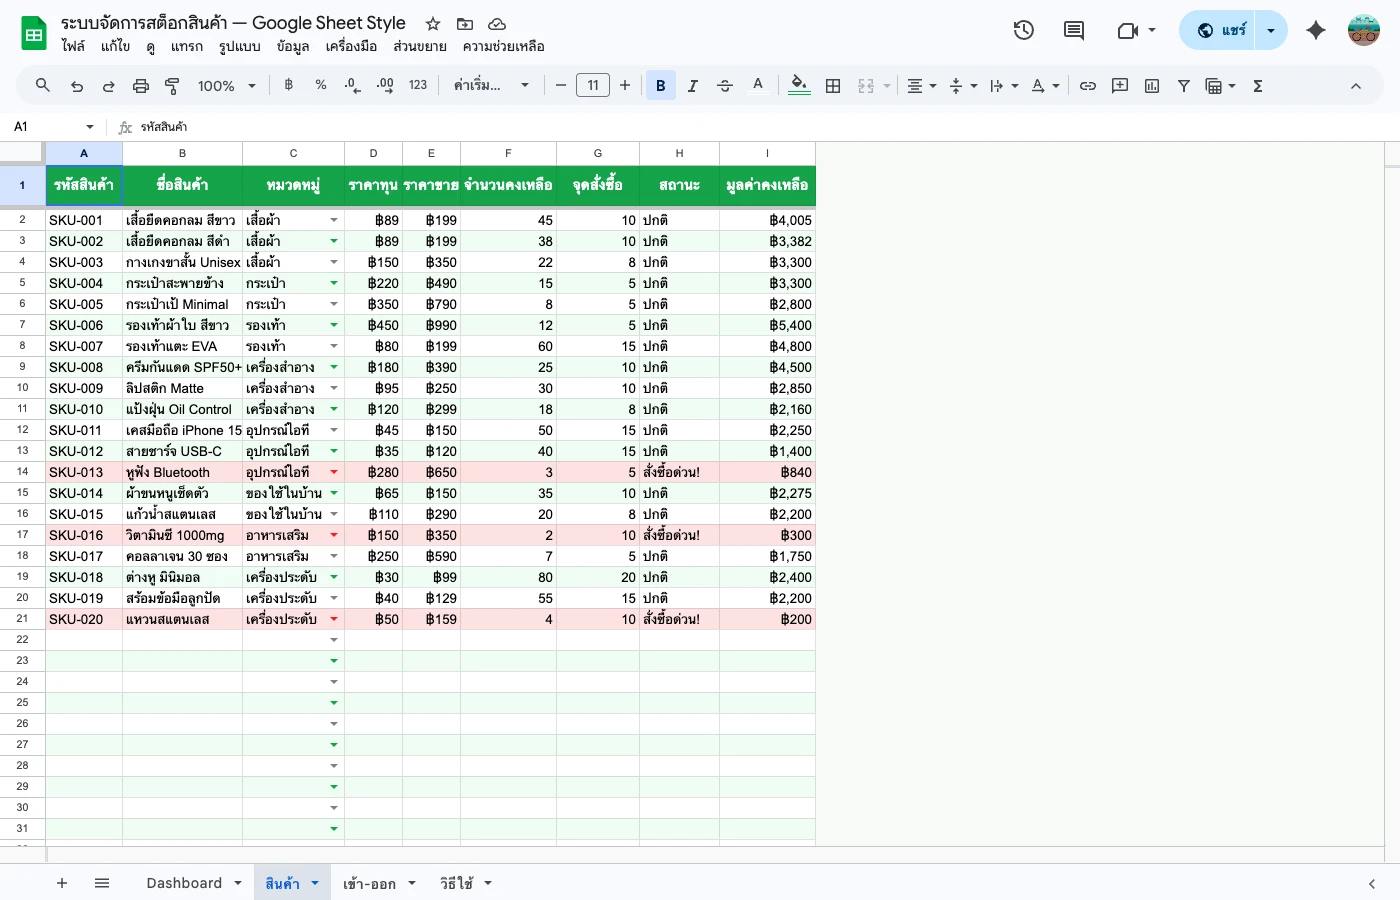This screenshot has height=900, width=1400.
Task: Select the strikethrough formatting icon
Action: [725, 85]
